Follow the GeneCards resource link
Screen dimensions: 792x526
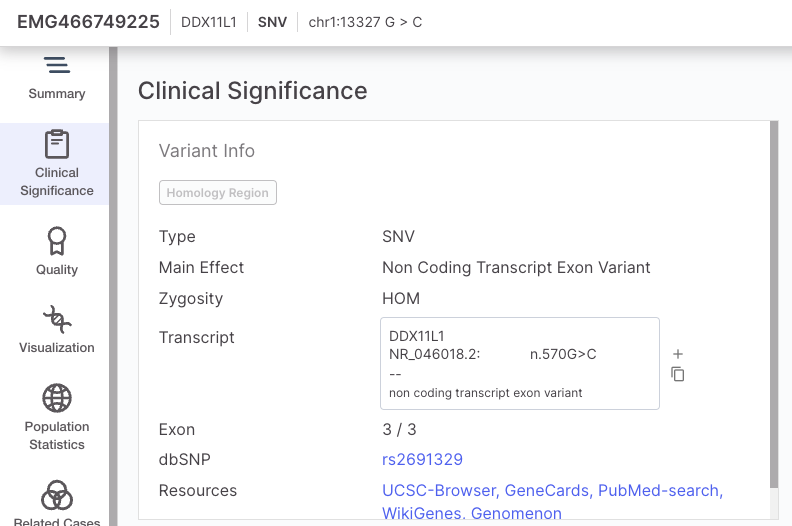click(x=548, y=491)
